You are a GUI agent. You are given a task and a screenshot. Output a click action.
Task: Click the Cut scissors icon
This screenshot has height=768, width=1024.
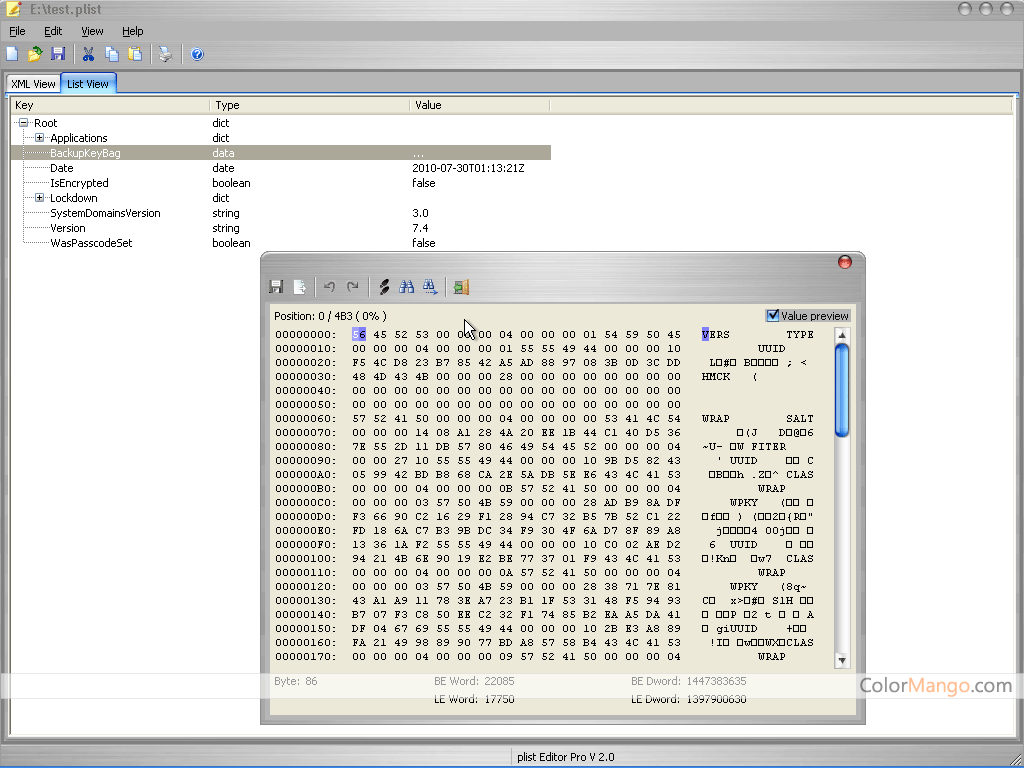coord(88,54)
